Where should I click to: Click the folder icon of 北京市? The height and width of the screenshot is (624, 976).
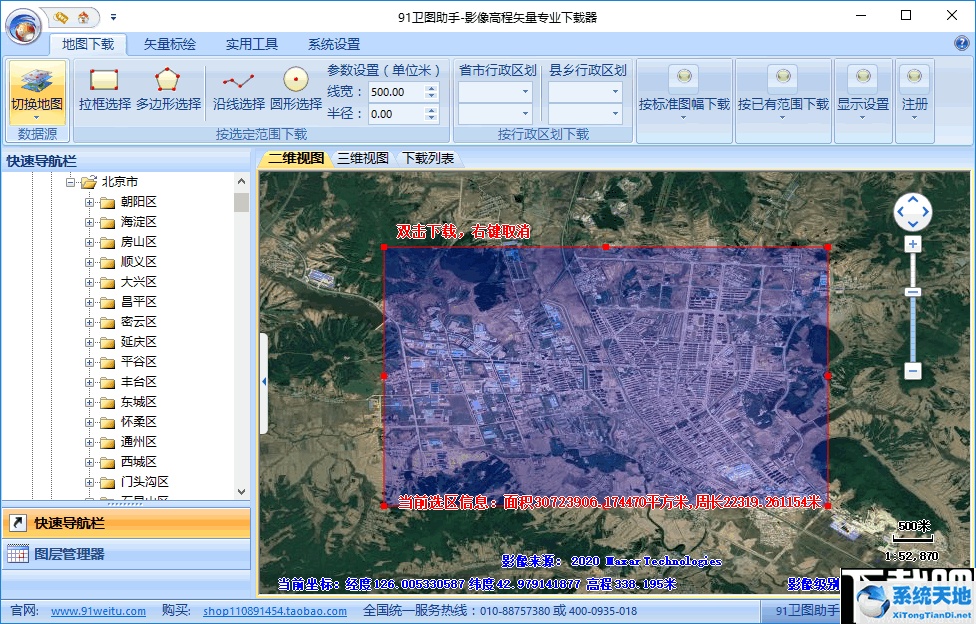click(89, 182)
